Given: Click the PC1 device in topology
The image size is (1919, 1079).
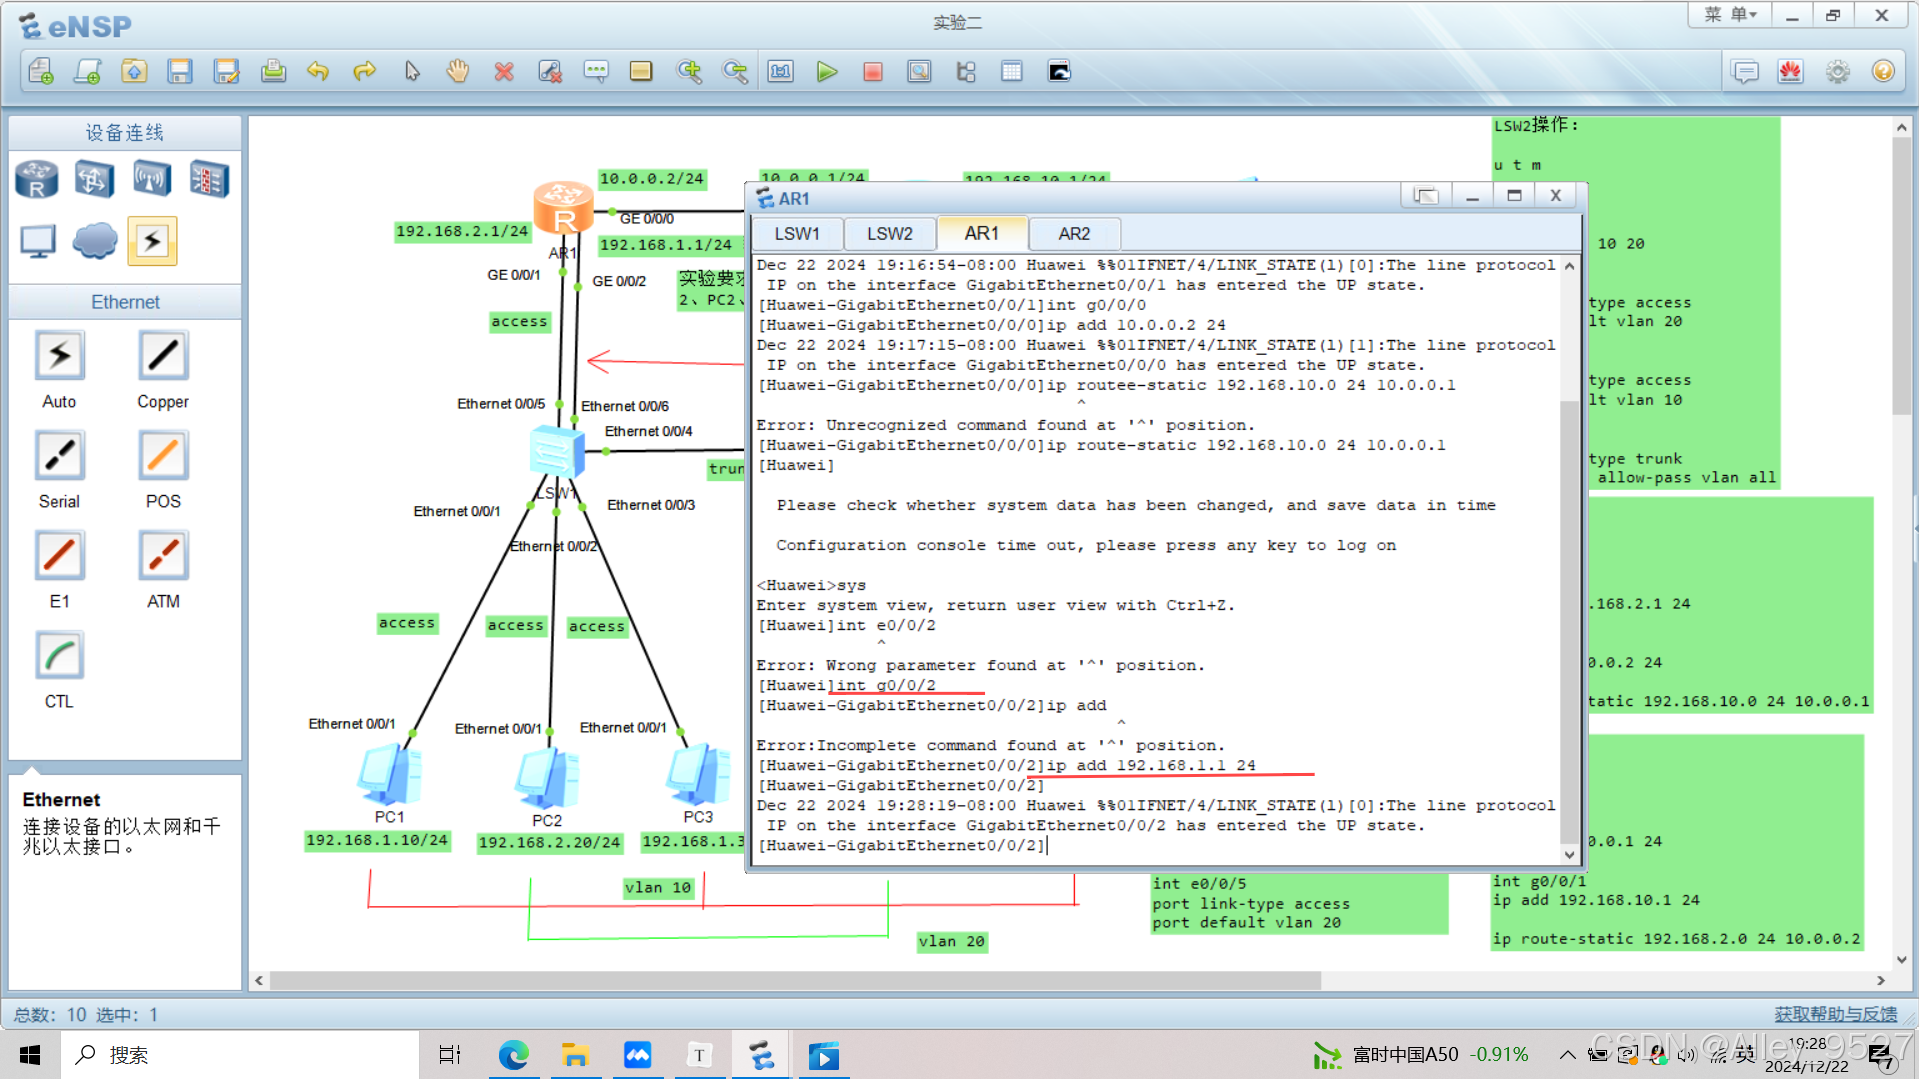Looking at the screenshot, I should [390, 775].
